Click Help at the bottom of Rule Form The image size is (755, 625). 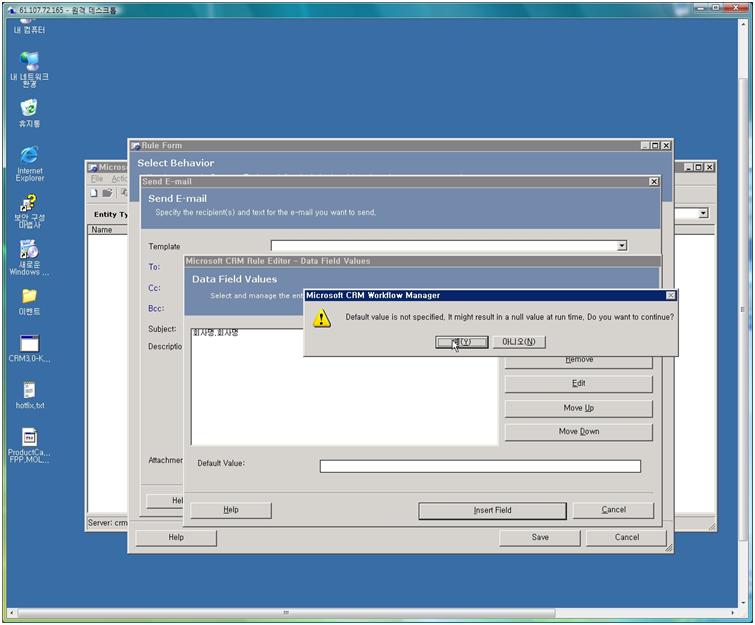pos(176,537)
